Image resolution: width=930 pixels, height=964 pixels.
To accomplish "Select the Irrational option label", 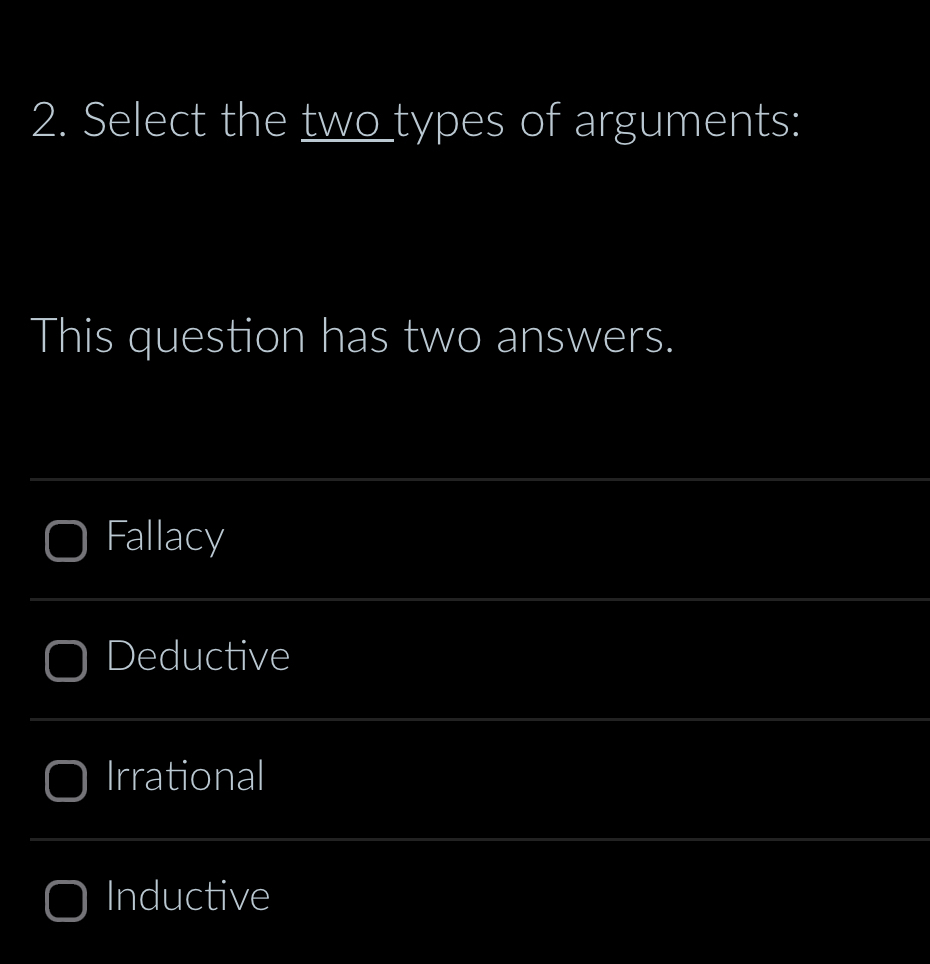I will [185, 777].
